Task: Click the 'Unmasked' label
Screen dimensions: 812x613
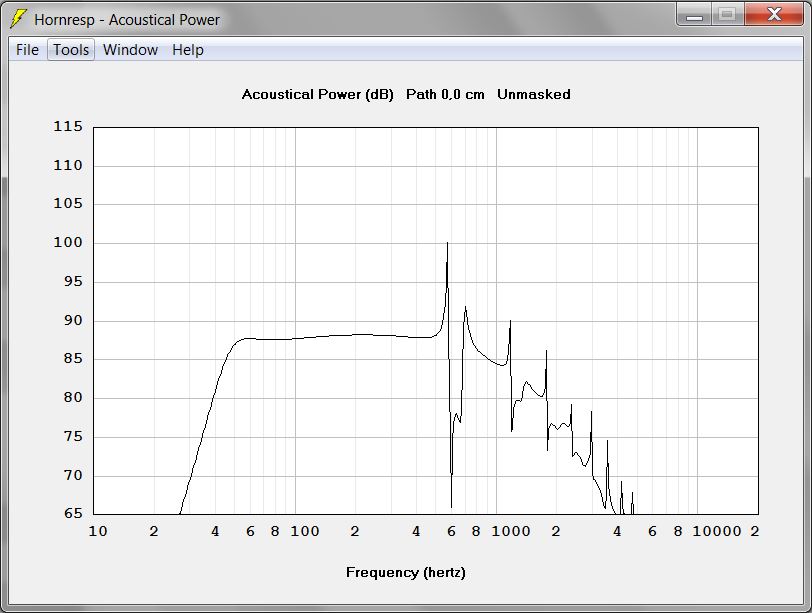Action: click(x=533, y=94)
